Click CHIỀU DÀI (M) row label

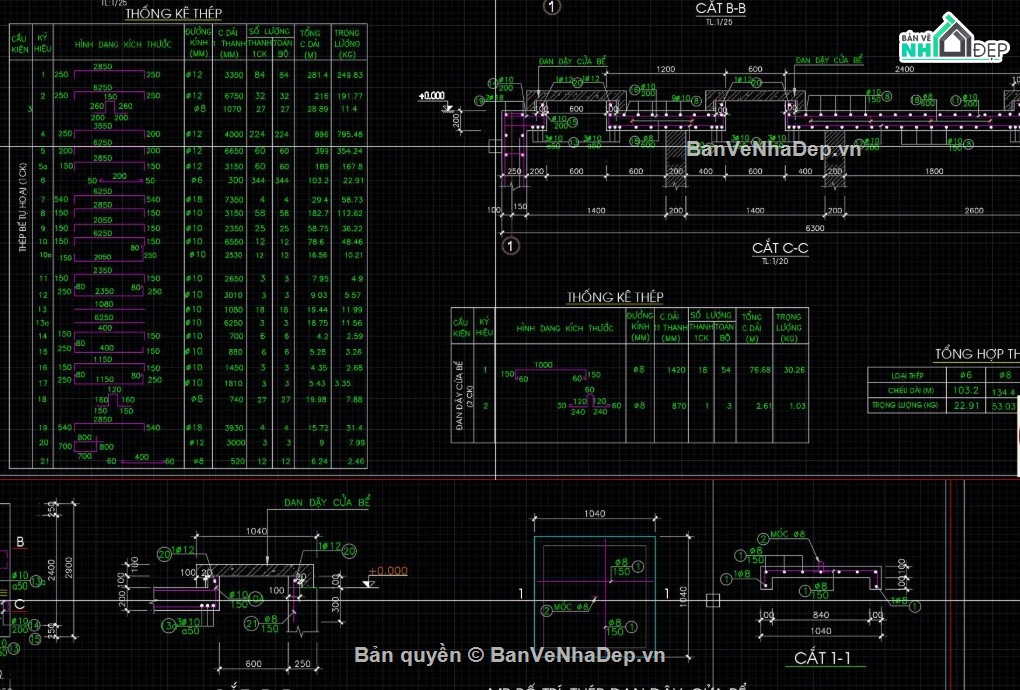911,390
